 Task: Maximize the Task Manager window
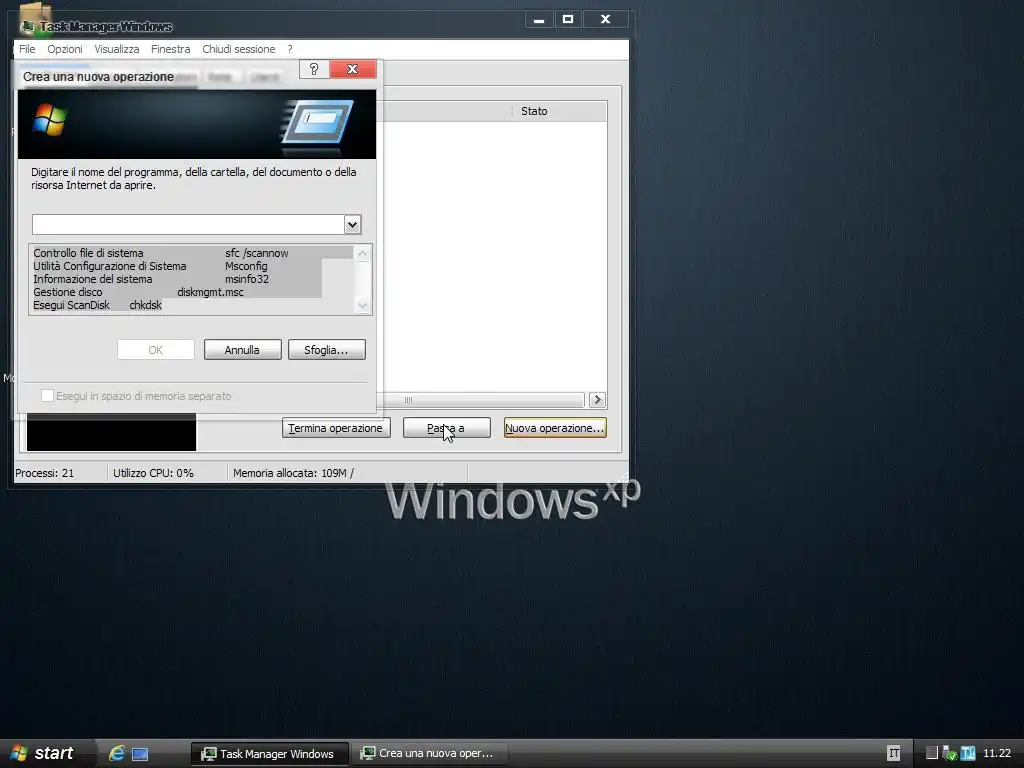(x=568, y=20)
